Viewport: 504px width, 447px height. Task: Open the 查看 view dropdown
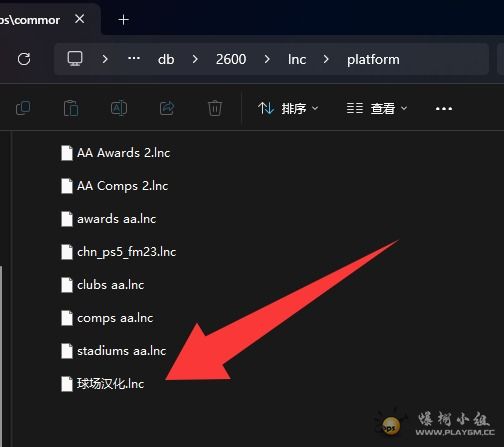[x=377, y=108]
